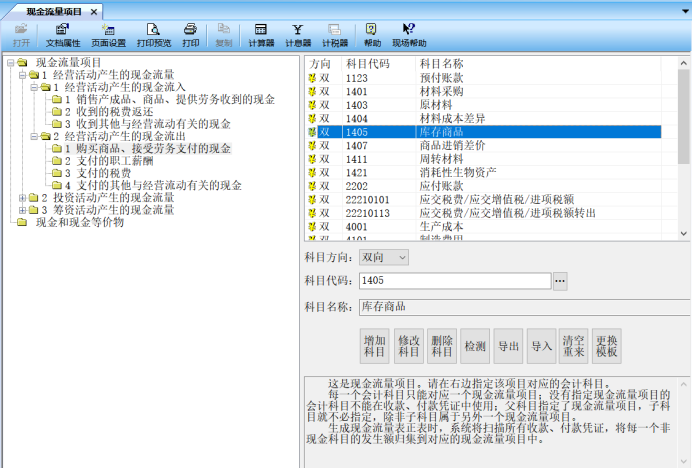Click the 增加科目 button
The width and height of the screenshot is (692, 468).
375,346
